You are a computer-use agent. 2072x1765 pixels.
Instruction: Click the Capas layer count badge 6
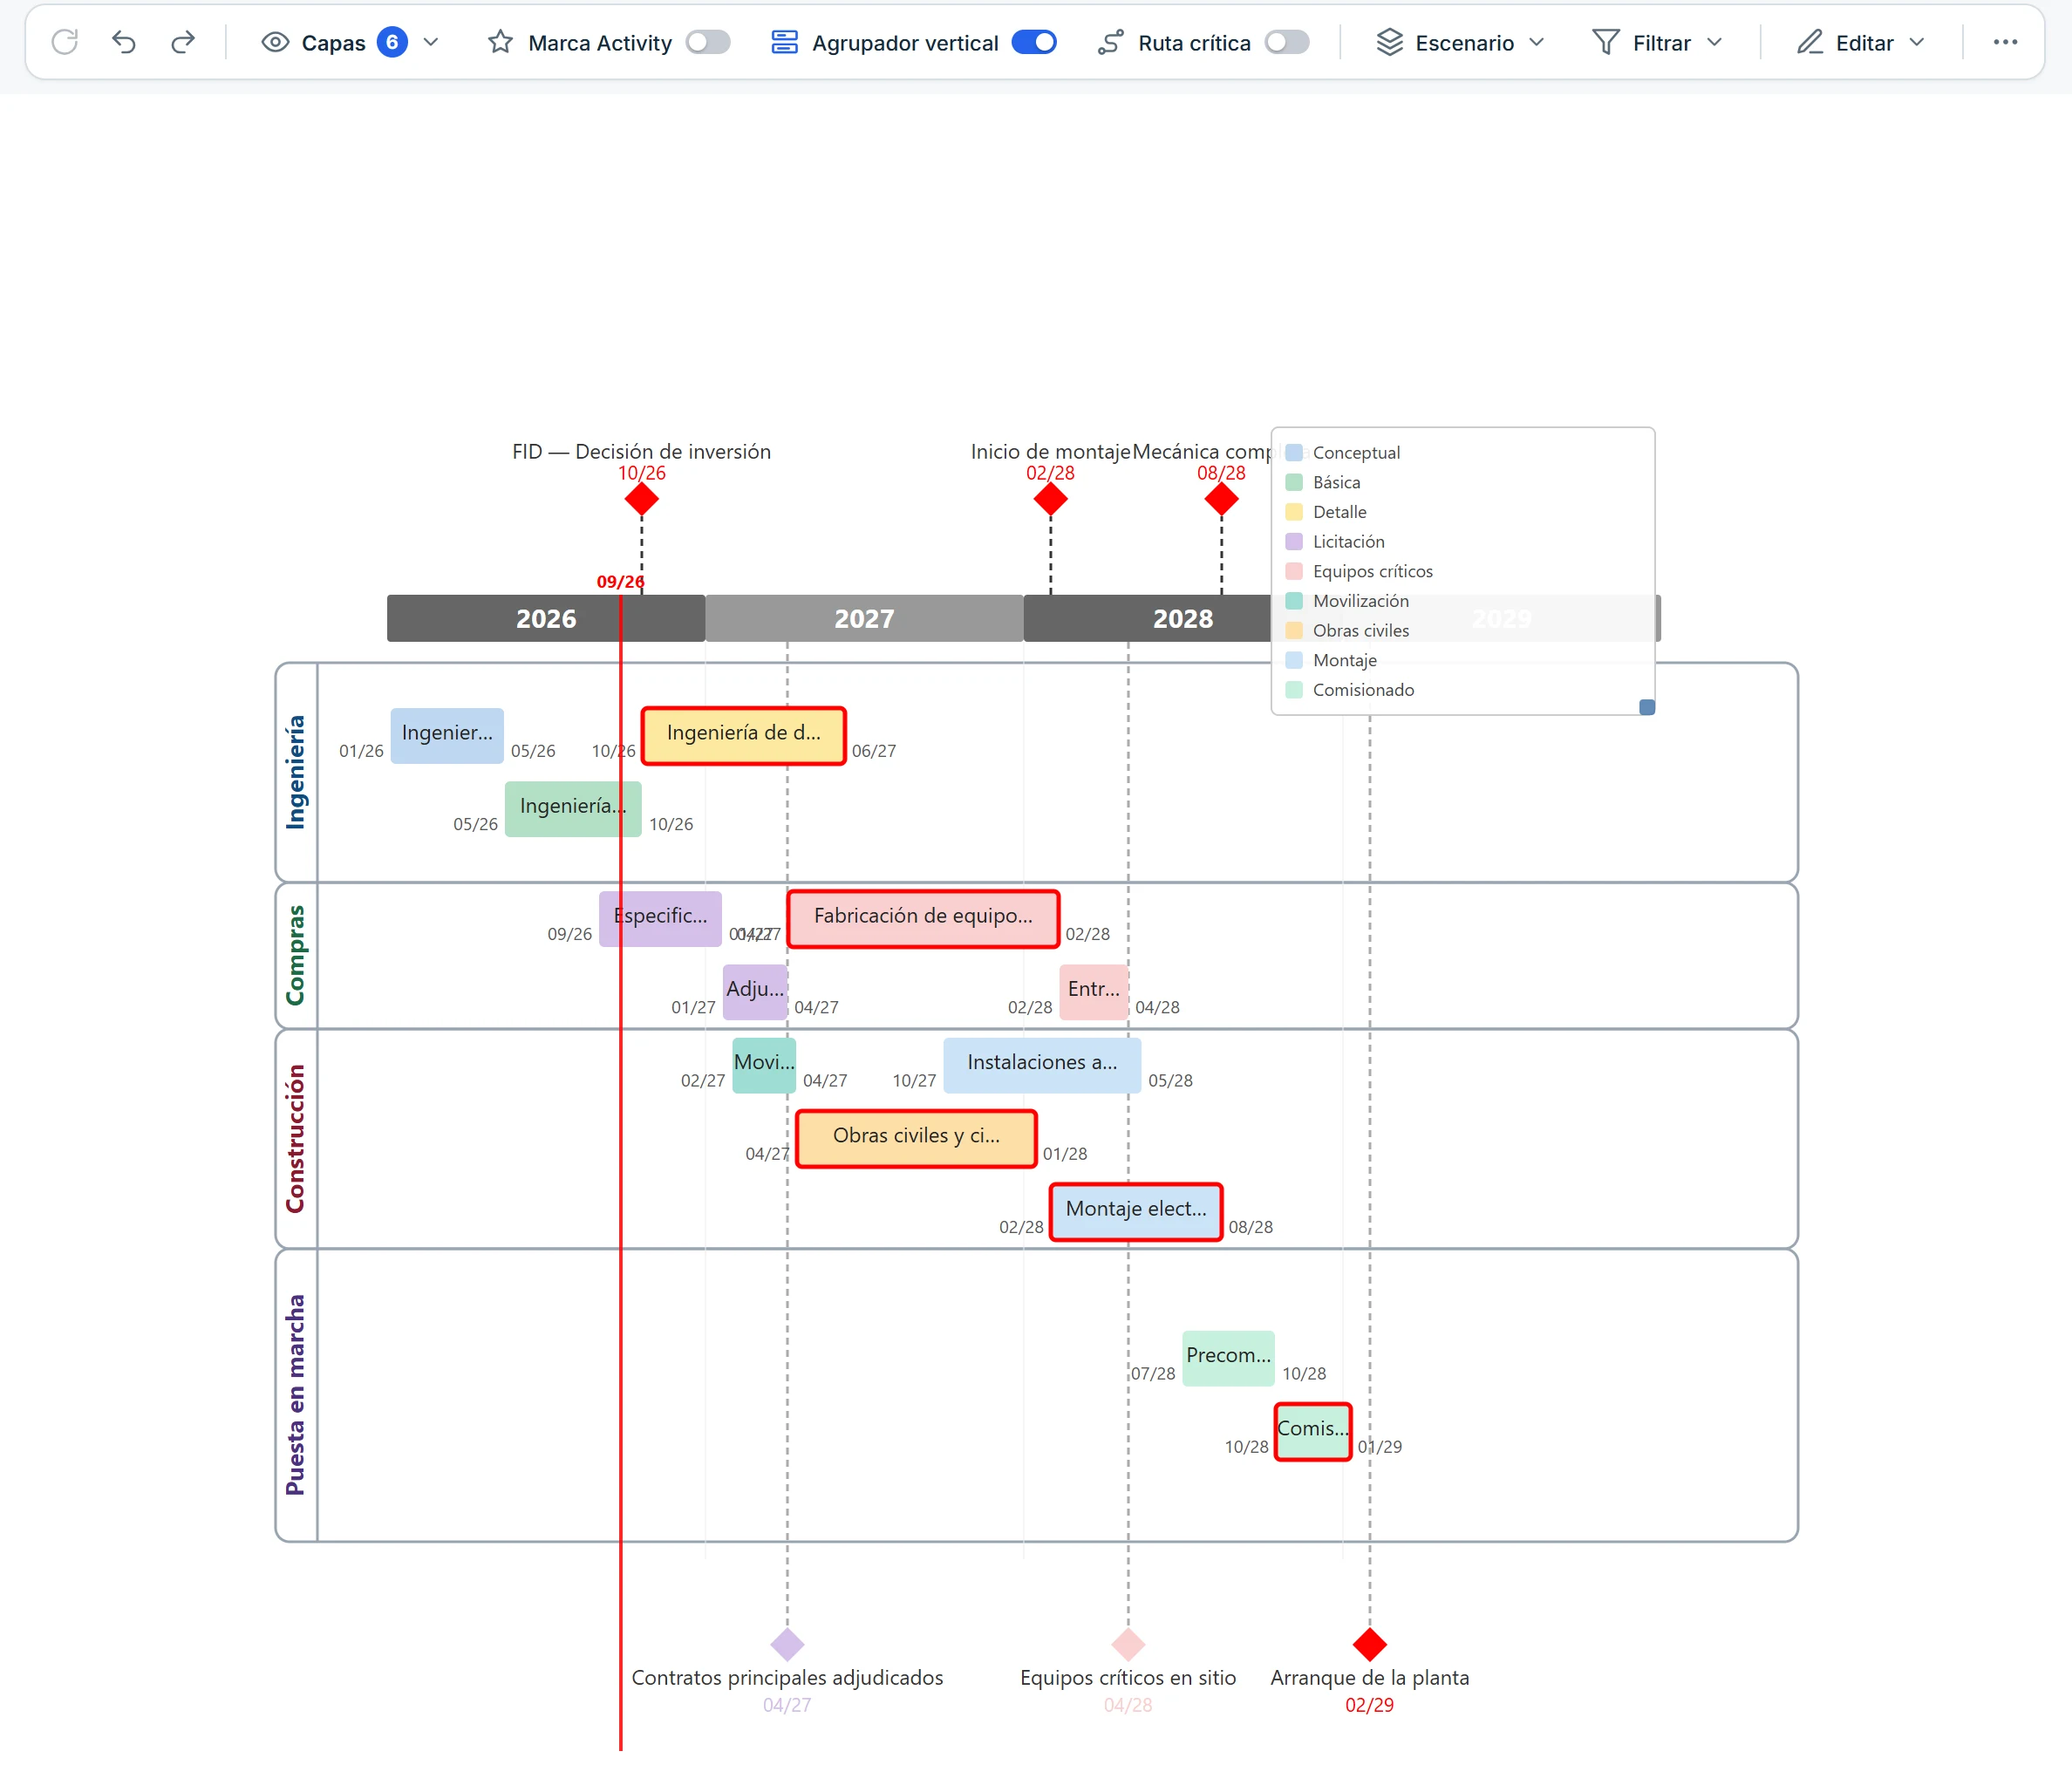click(x=392, y=42)
